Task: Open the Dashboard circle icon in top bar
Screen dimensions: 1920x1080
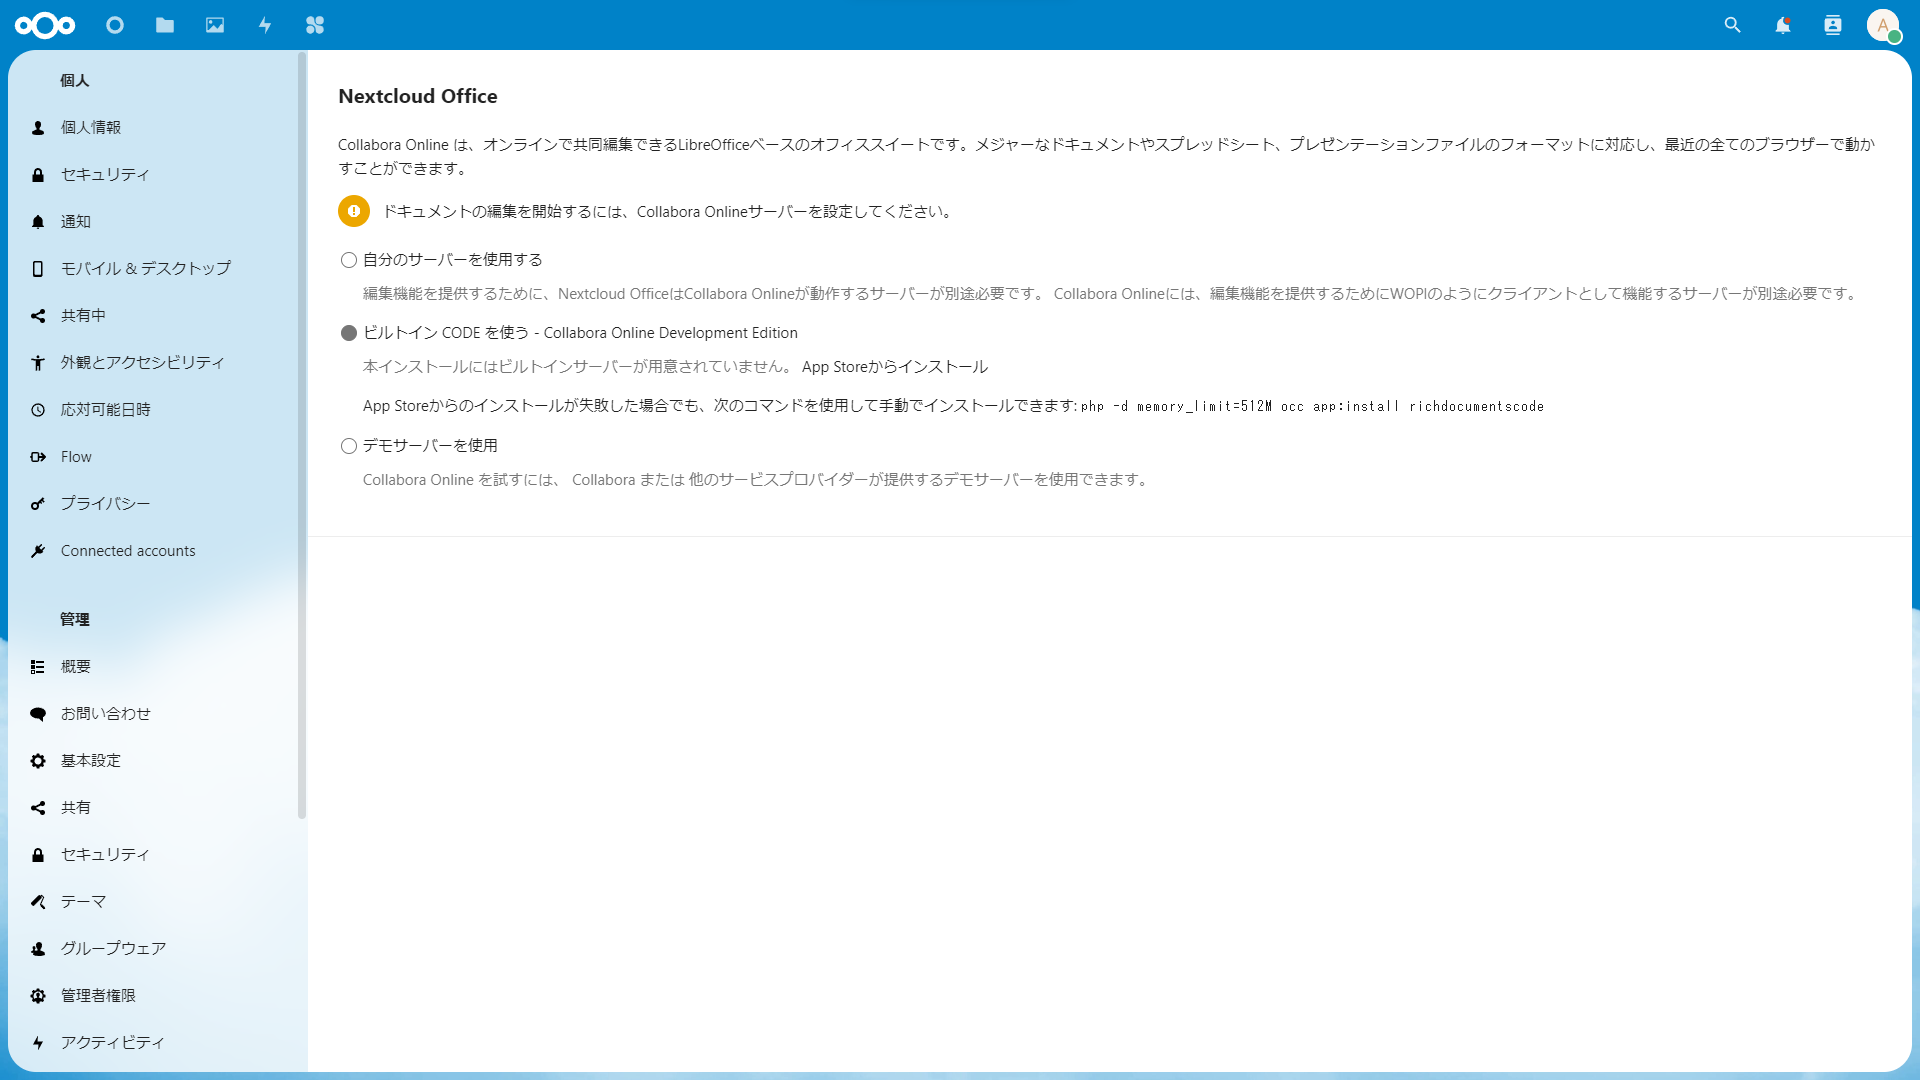Action: pyautogui.click(x=115, y=25)
